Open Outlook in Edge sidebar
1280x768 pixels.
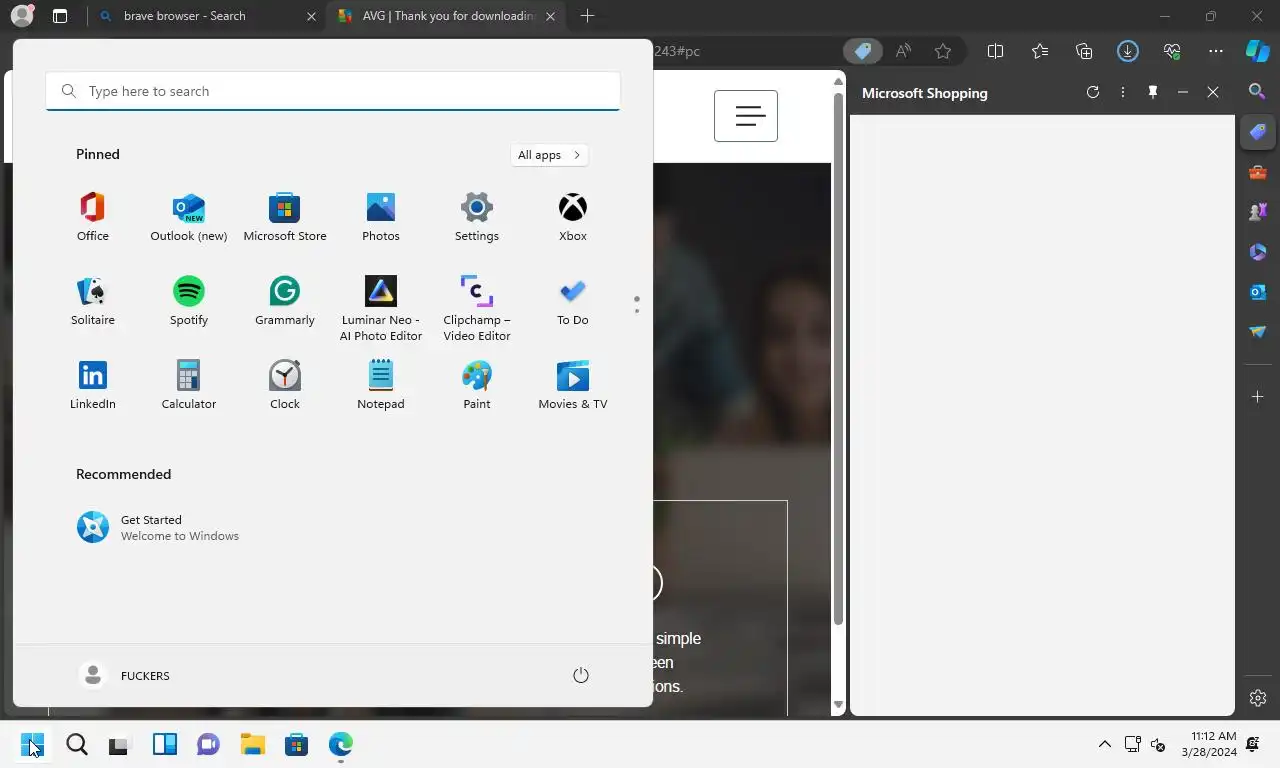click(1258, 292)
